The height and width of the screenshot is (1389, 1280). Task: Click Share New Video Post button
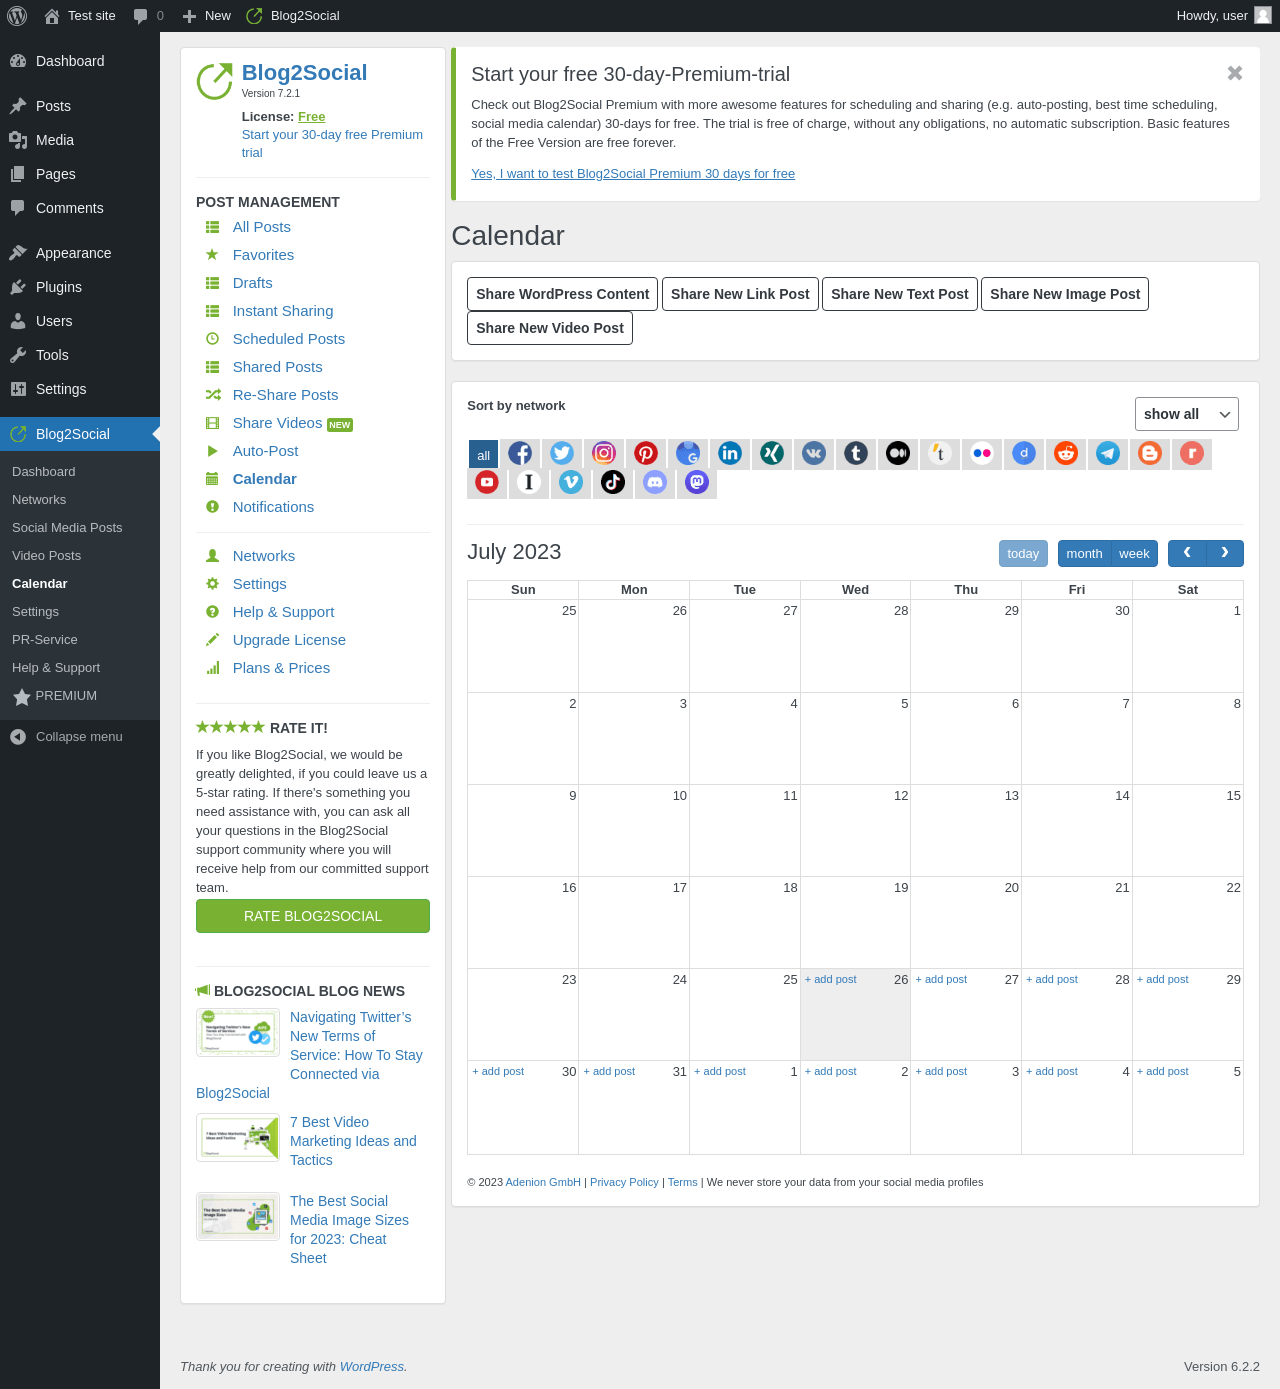click(x=550, y=328)
